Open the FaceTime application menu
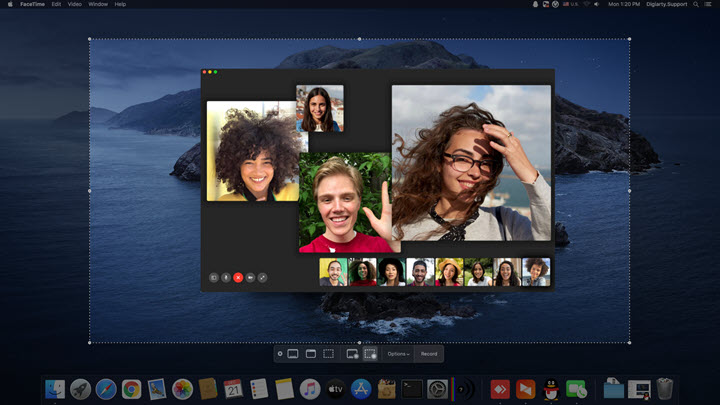720x405 pixels. (x=32, y=4)
